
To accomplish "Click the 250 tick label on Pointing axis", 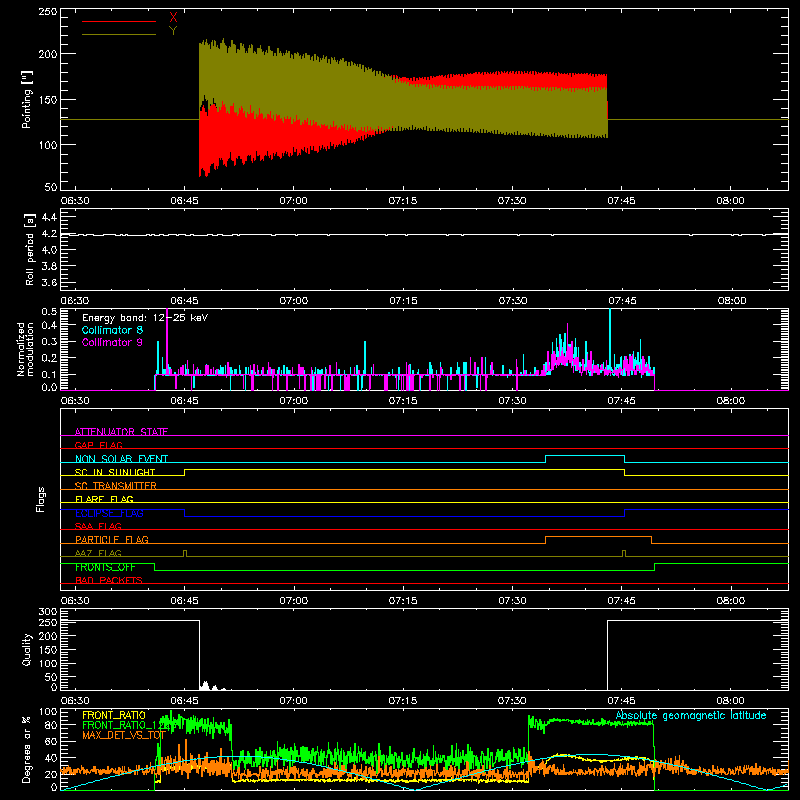I will click(x=48, y=12).
